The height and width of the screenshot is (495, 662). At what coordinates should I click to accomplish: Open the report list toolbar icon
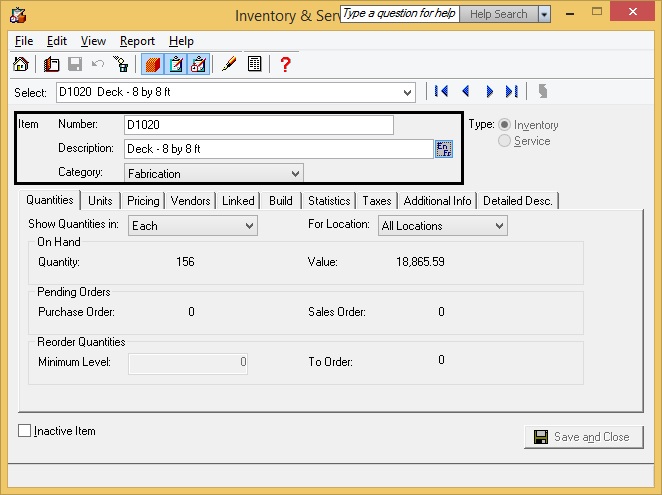[x=255, y=64]
